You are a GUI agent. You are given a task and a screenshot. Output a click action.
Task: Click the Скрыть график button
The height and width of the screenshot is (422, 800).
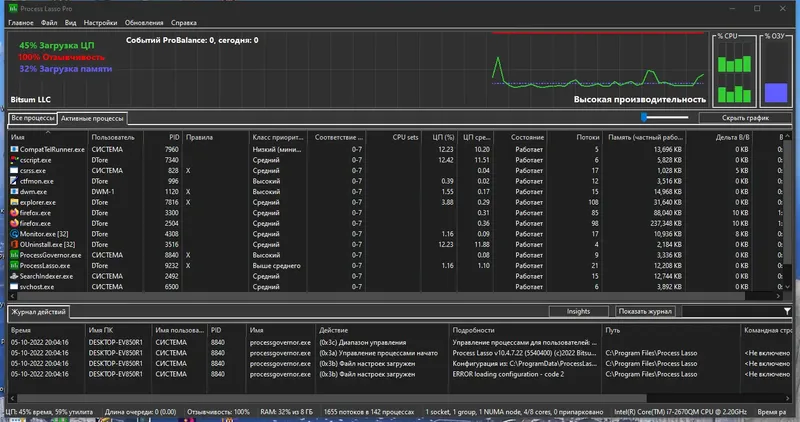[745, 118]
